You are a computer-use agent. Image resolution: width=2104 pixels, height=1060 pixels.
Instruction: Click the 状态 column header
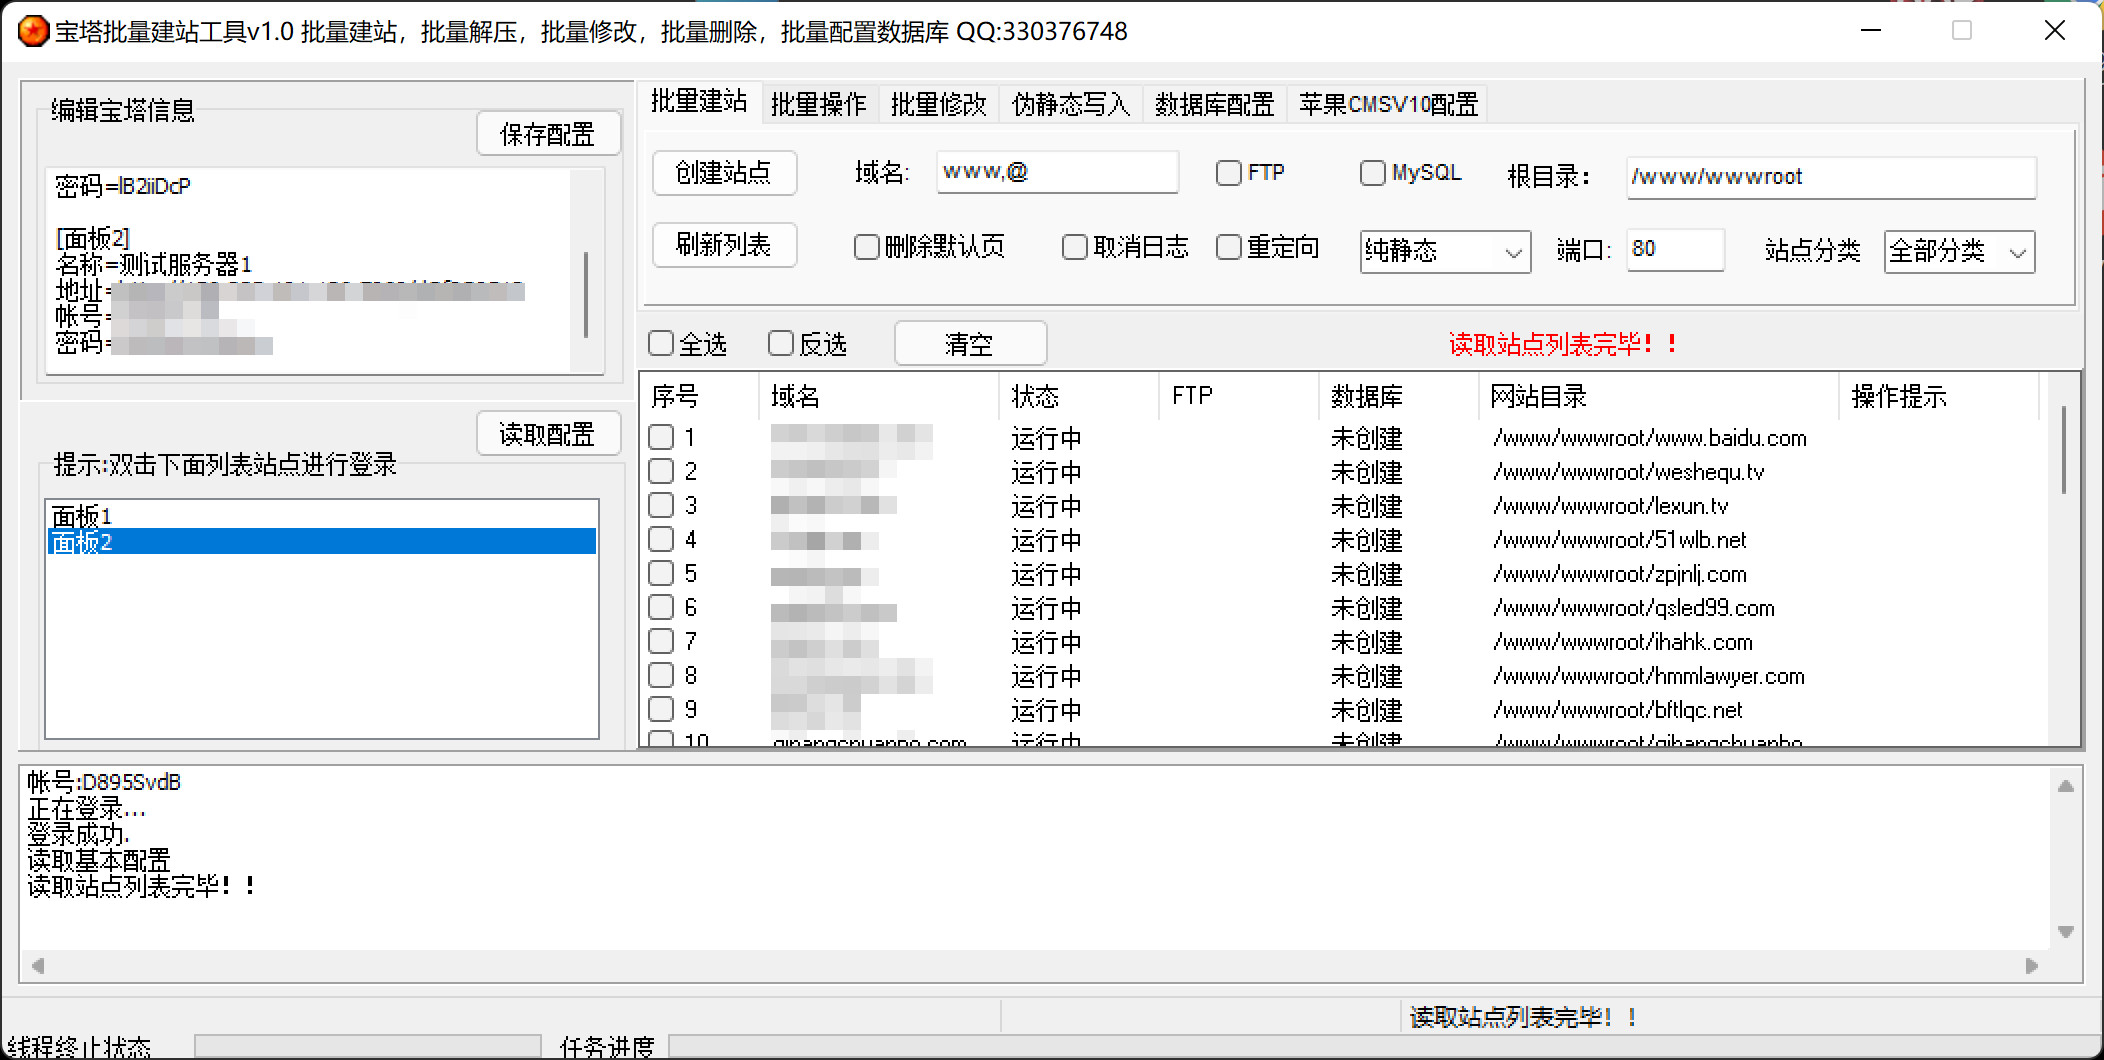1079,396
